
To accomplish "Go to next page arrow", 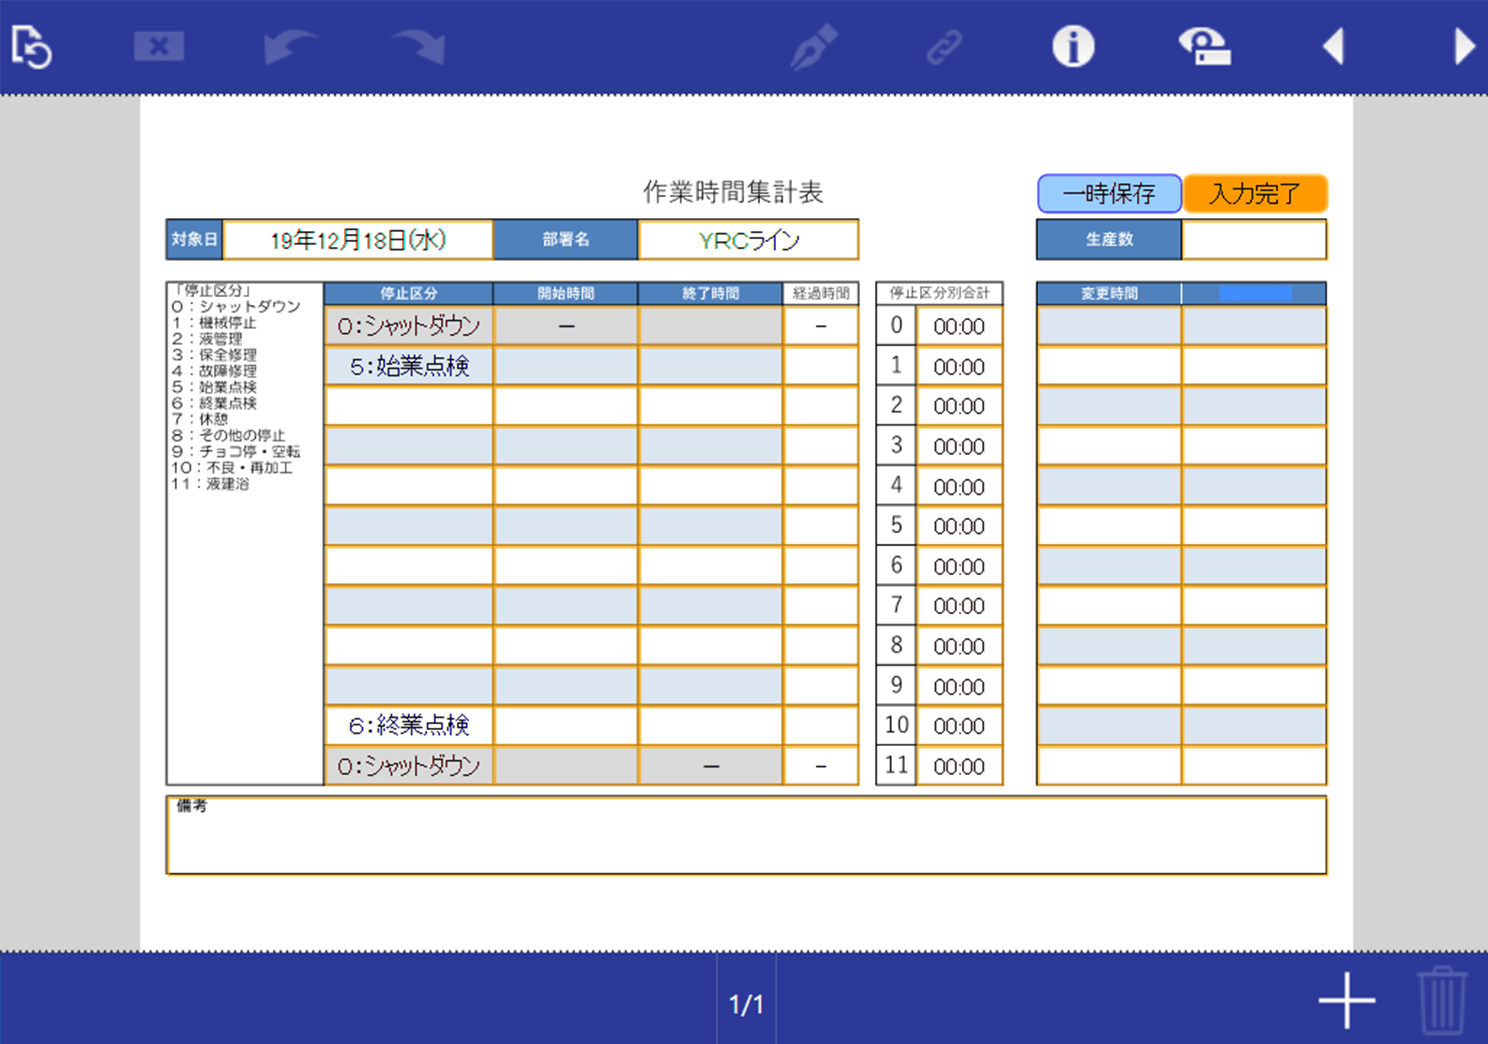I will click(x=1463, y=47).
